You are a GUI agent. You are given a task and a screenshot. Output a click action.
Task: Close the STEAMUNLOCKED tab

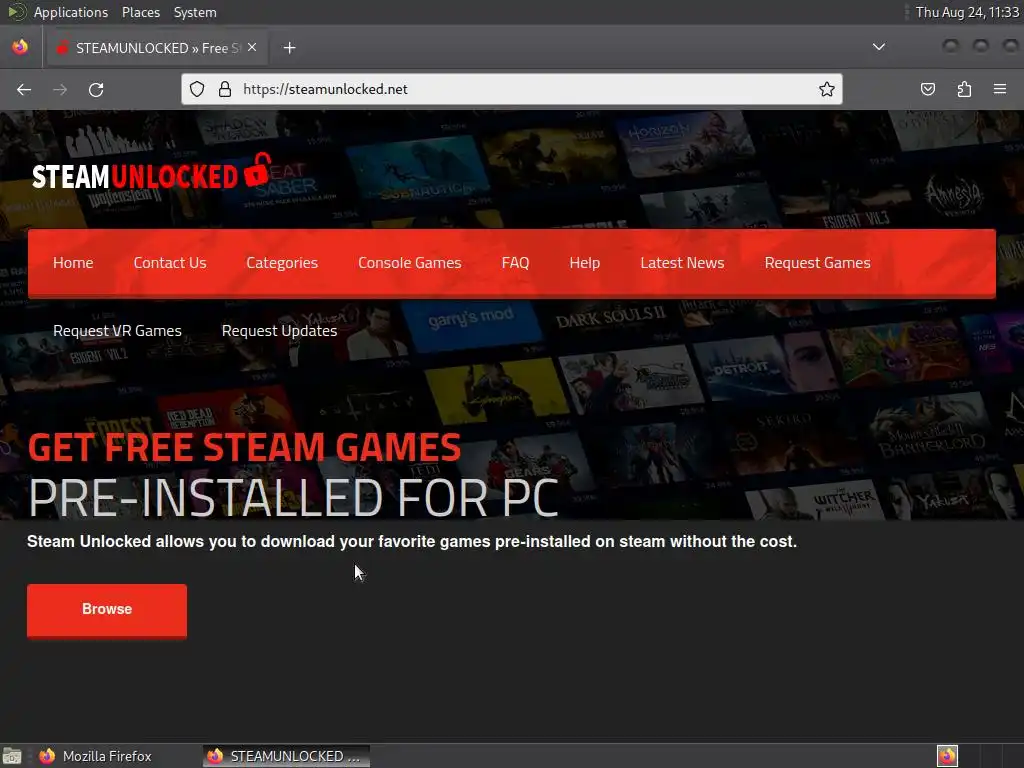pyautogui.click(x=252, y=47)
